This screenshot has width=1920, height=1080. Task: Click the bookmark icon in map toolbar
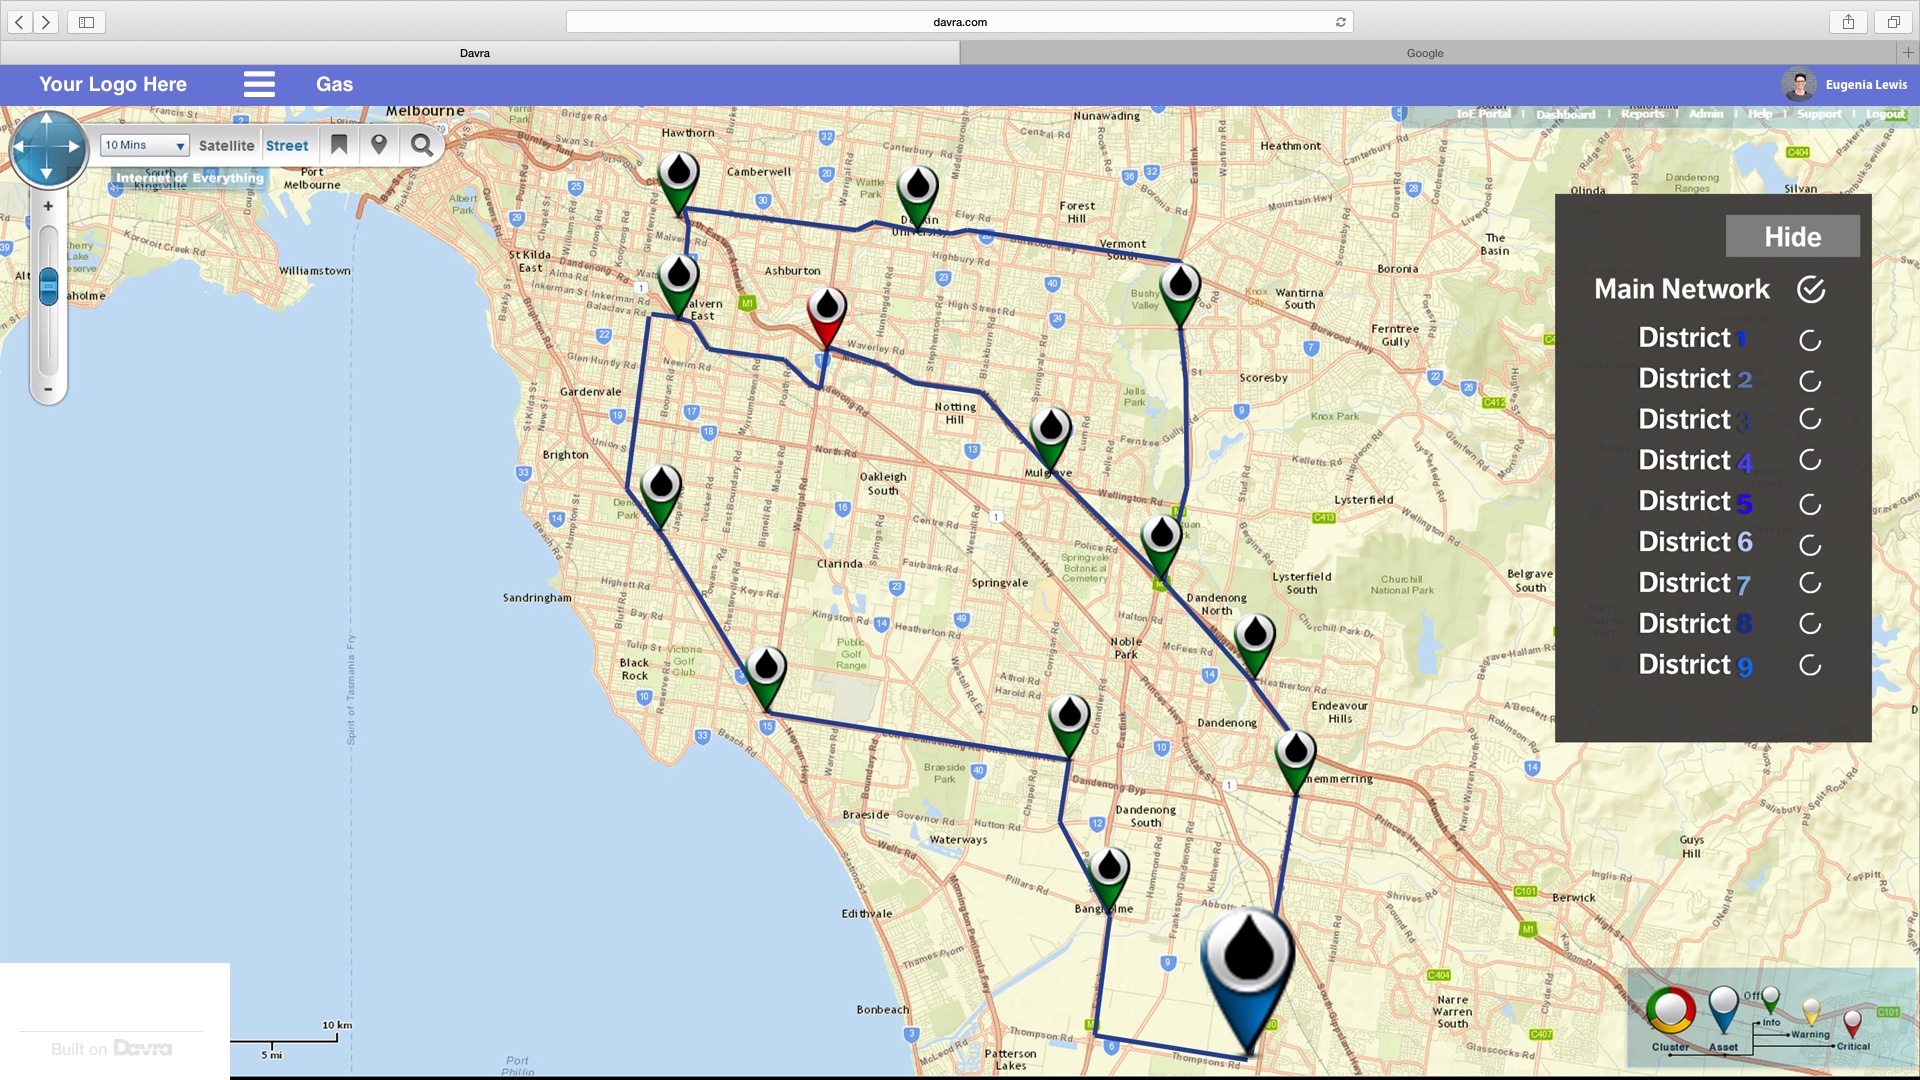point(339,145)
